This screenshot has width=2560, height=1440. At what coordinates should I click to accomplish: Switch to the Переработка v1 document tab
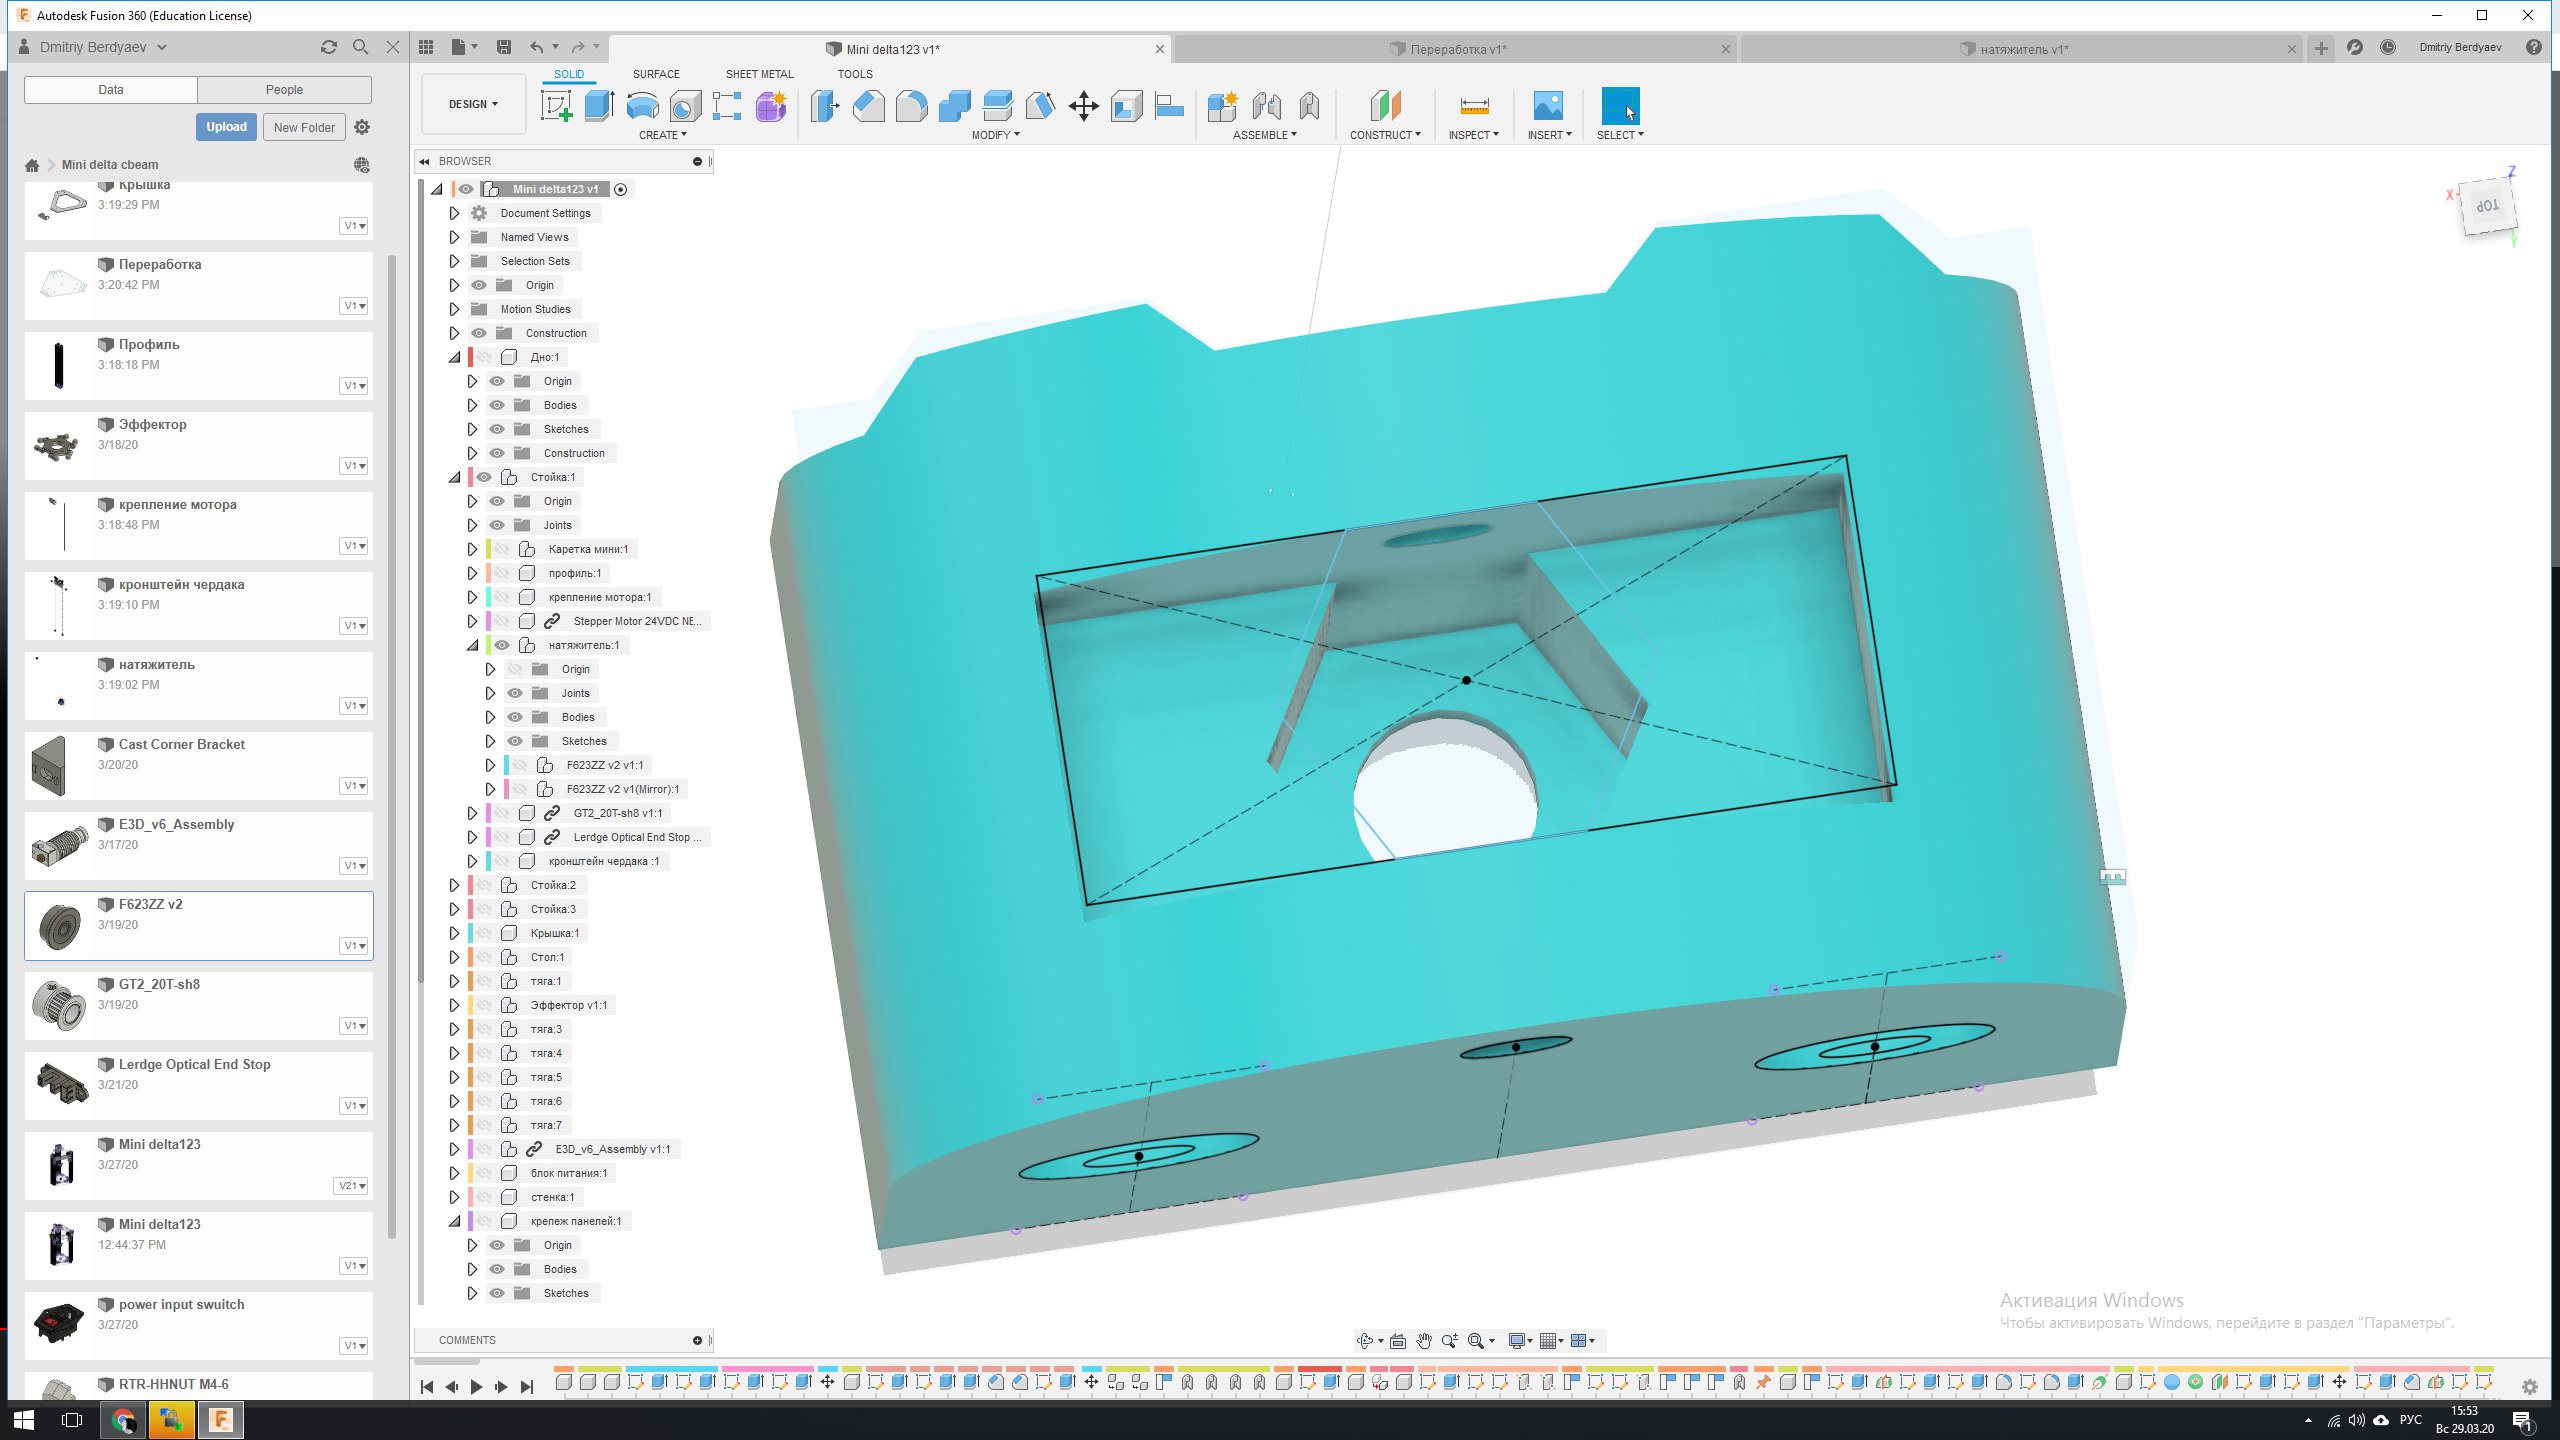click(x=1457, y=49)
